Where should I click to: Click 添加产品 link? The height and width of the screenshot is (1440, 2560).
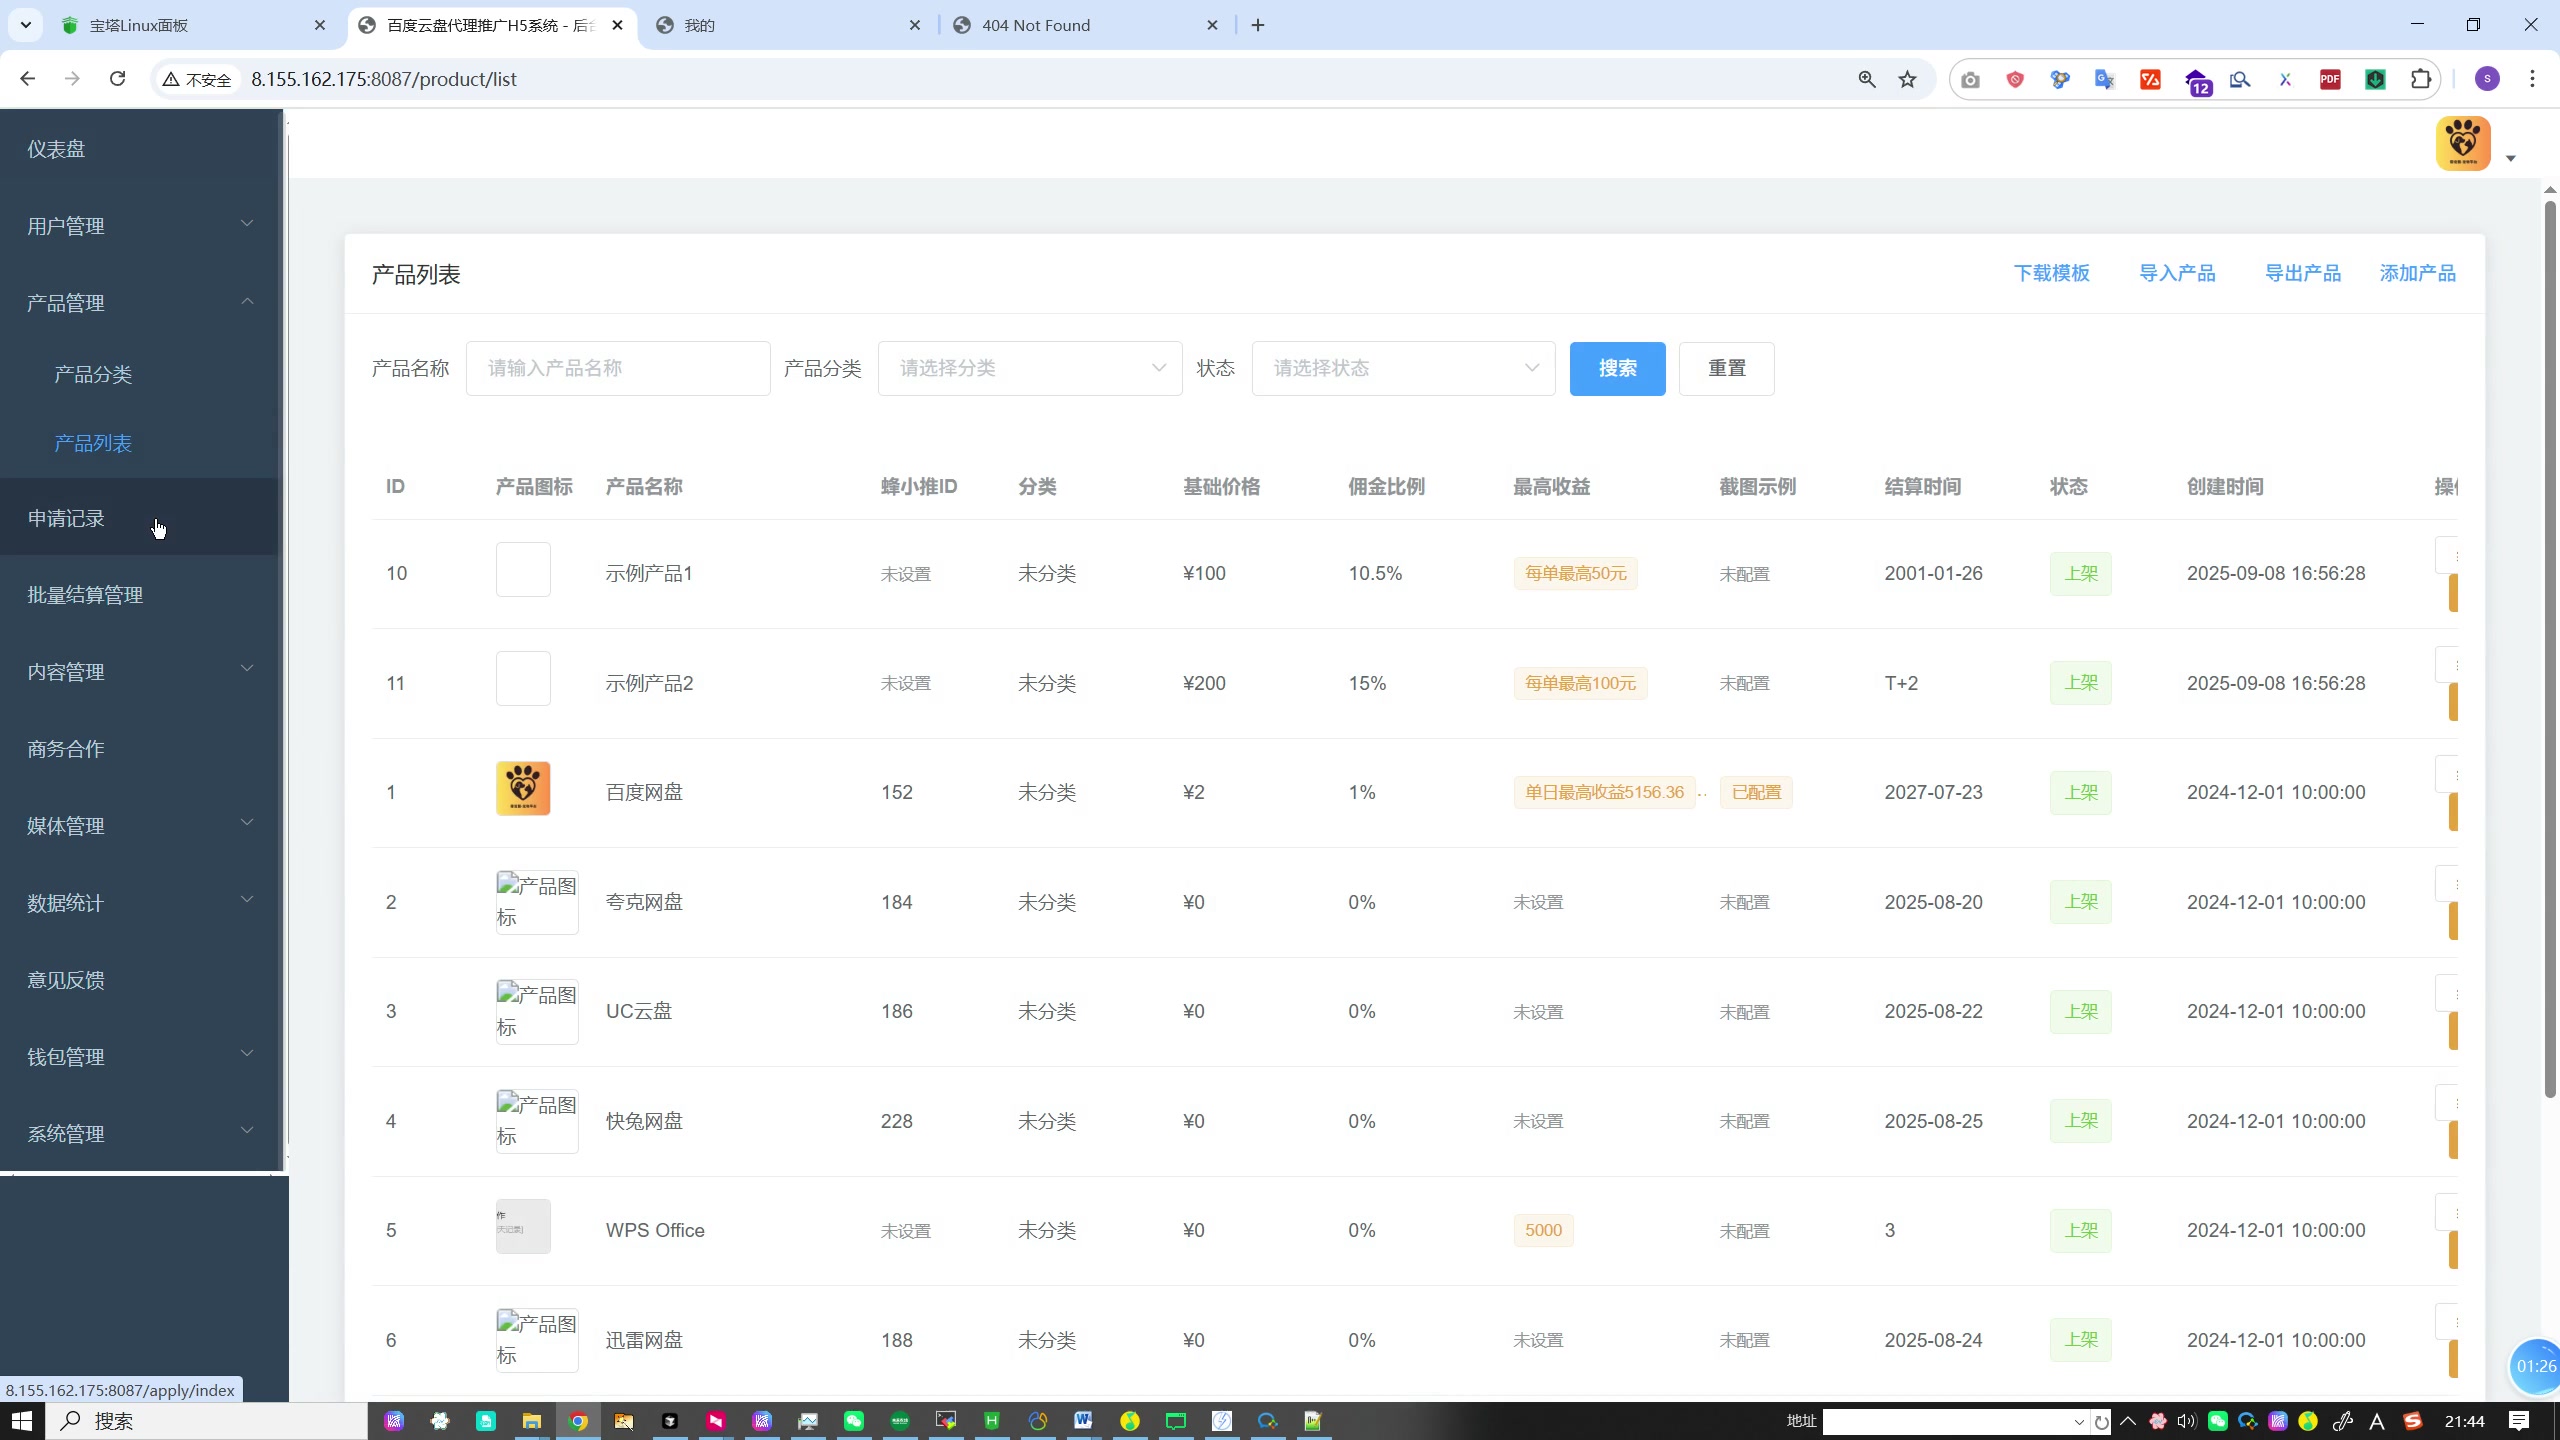(2417, 273)
